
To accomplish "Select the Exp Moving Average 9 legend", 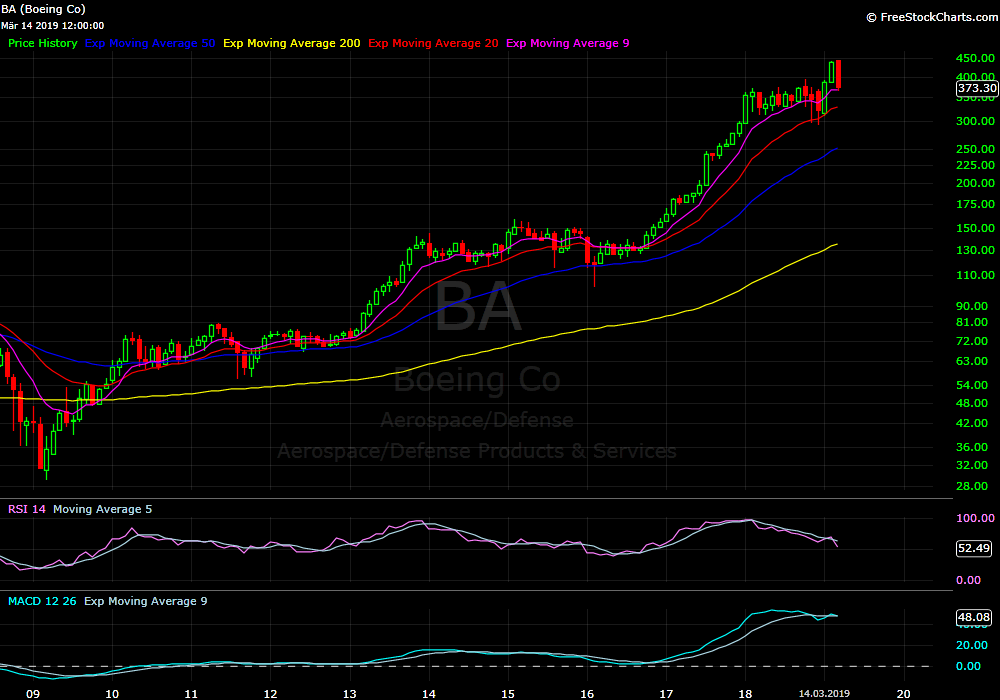I will [568, 43].
